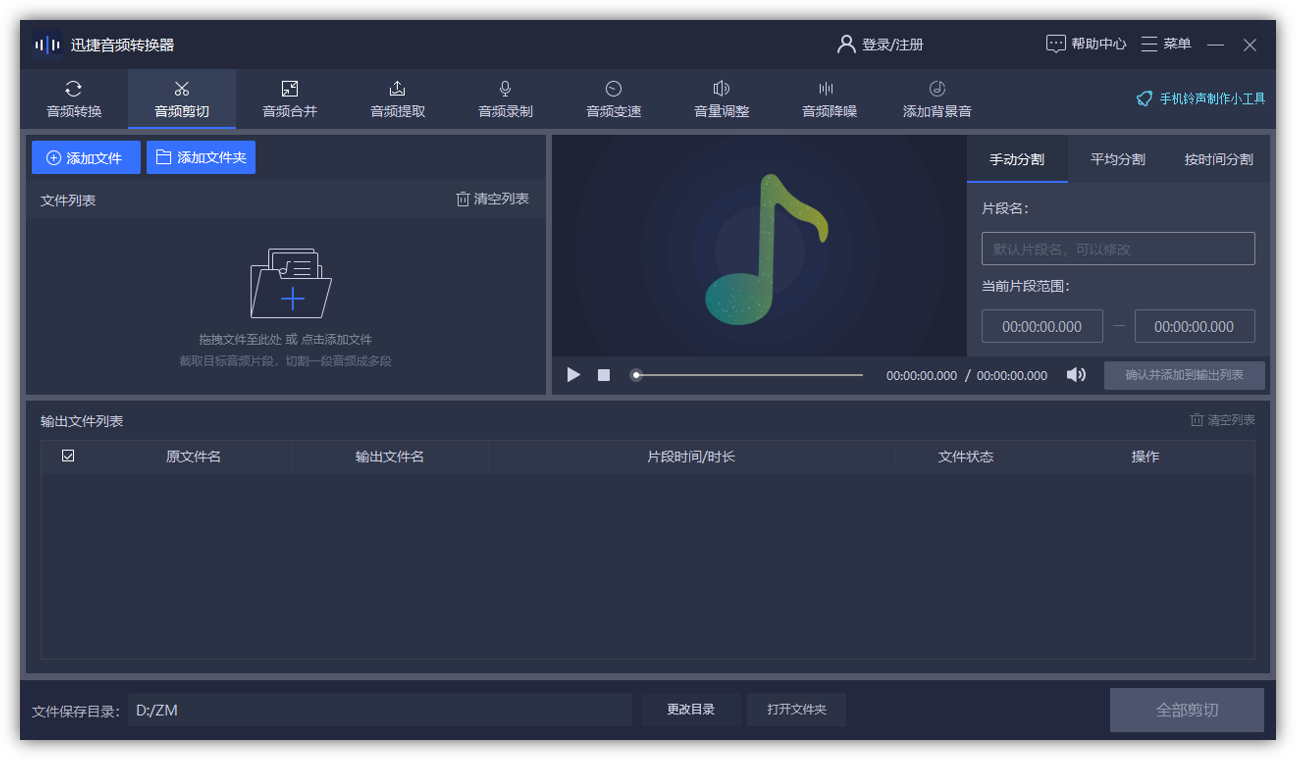Click the playback progress slider
Screen dimensions: 1296x760
click(x=748, y=375)
